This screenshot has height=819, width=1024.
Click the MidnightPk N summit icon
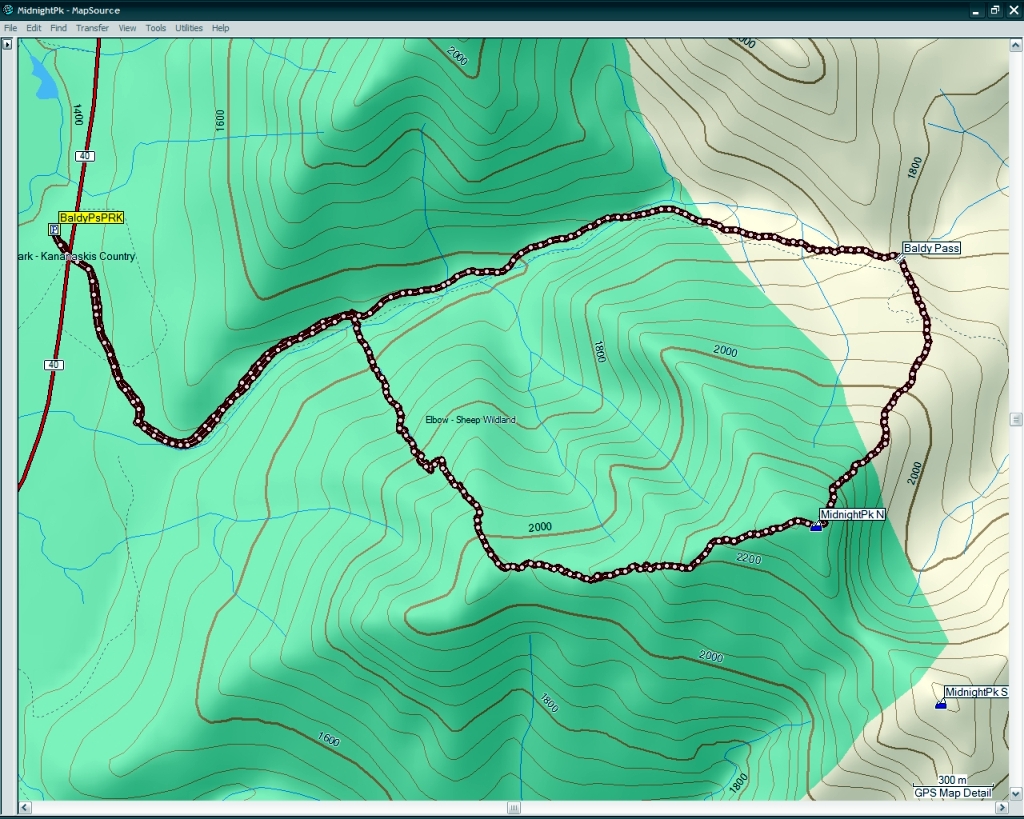pos(816,527)
